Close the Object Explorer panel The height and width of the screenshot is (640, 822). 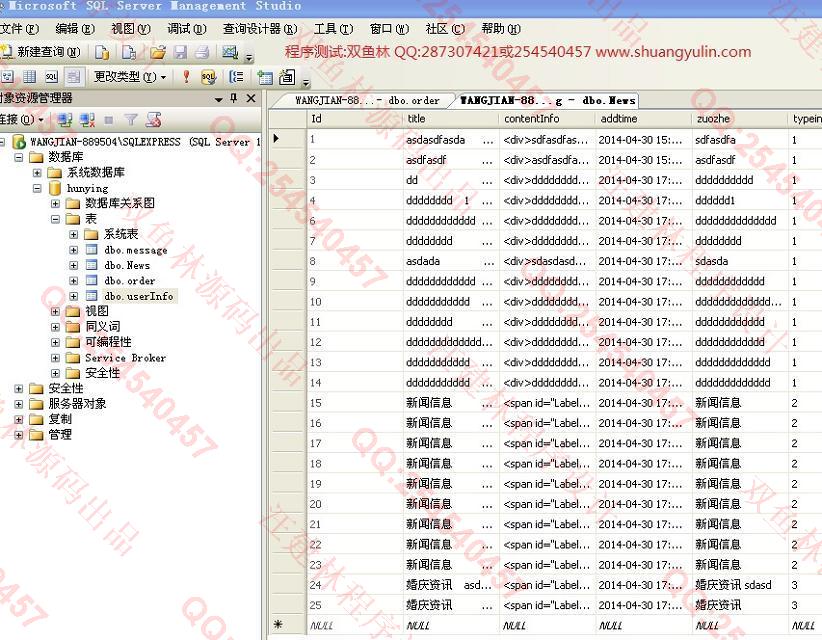pyautogui.click(x=251, y=98)
